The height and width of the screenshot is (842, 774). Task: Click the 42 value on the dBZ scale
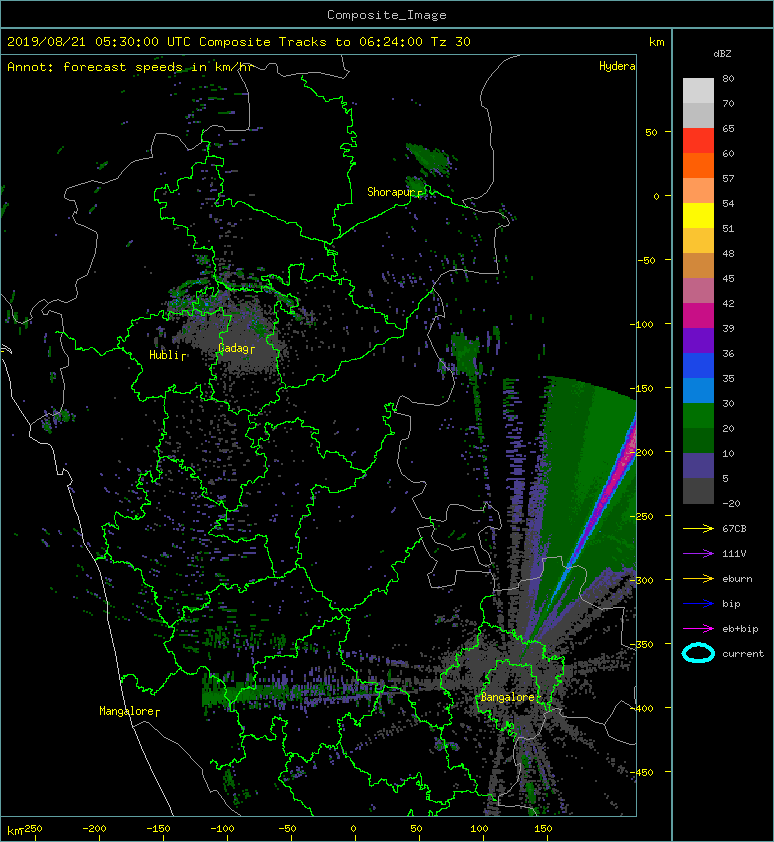coord(728,303)
